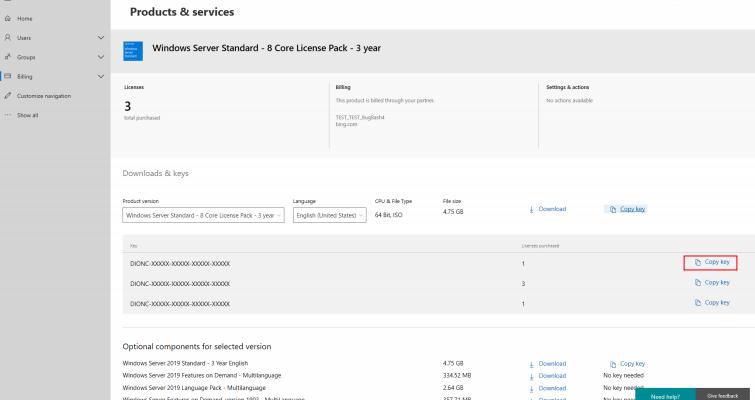The image size is (755, 400).
Task: Click Windows Server 2019 Language Pack - Multilanguage text
Action: [194, 388]
